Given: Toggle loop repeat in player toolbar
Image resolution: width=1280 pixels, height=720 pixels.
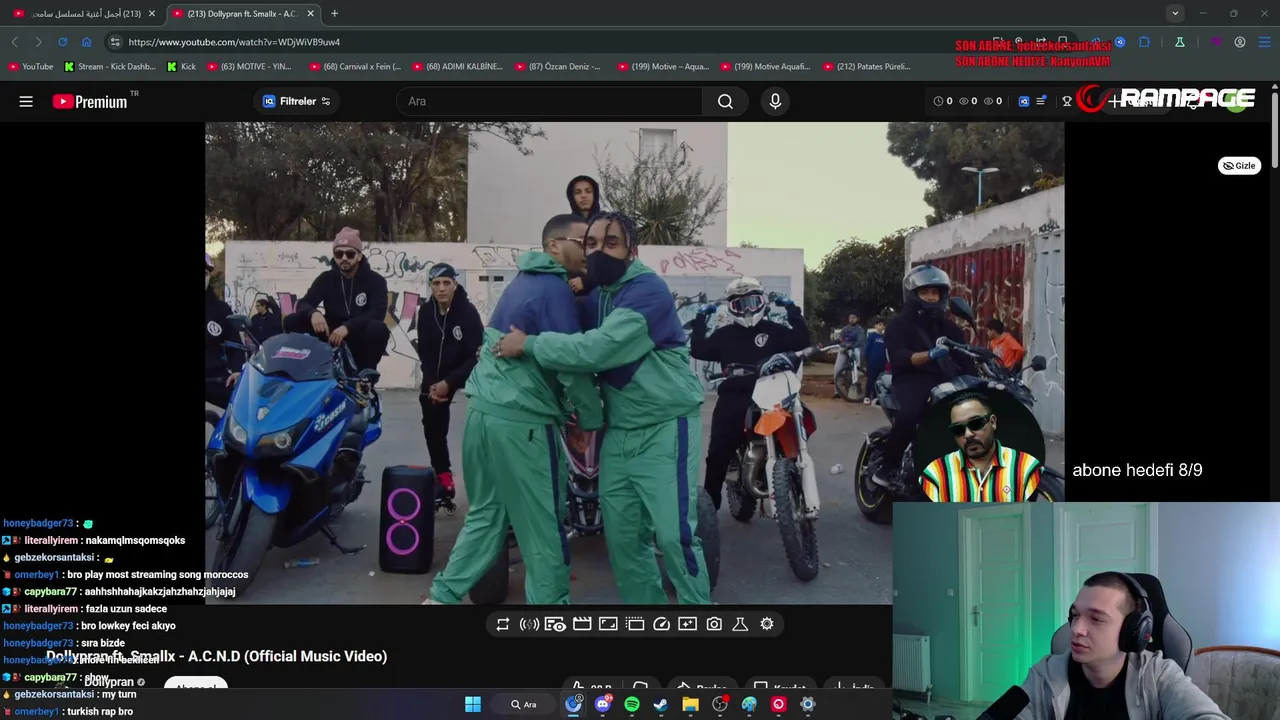Looking at the screenshot, I should (503, 624).
